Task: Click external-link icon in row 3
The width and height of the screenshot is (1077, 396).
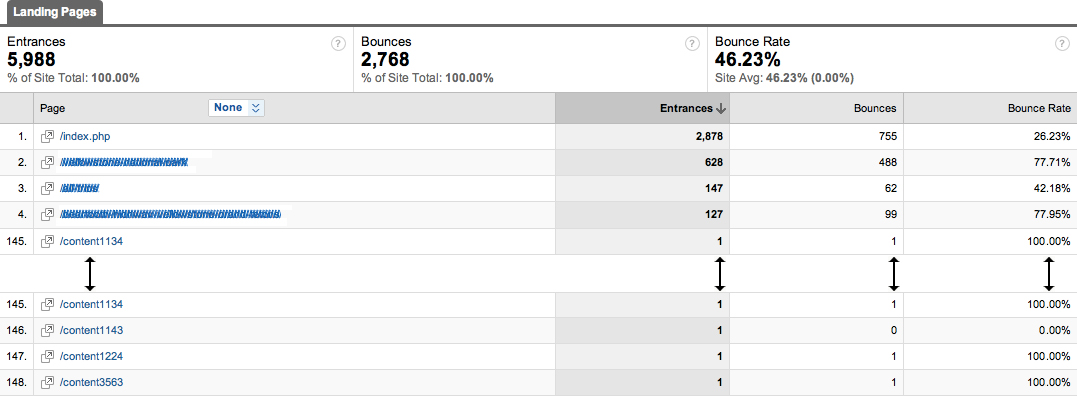Action: click(x=47, y=189)
